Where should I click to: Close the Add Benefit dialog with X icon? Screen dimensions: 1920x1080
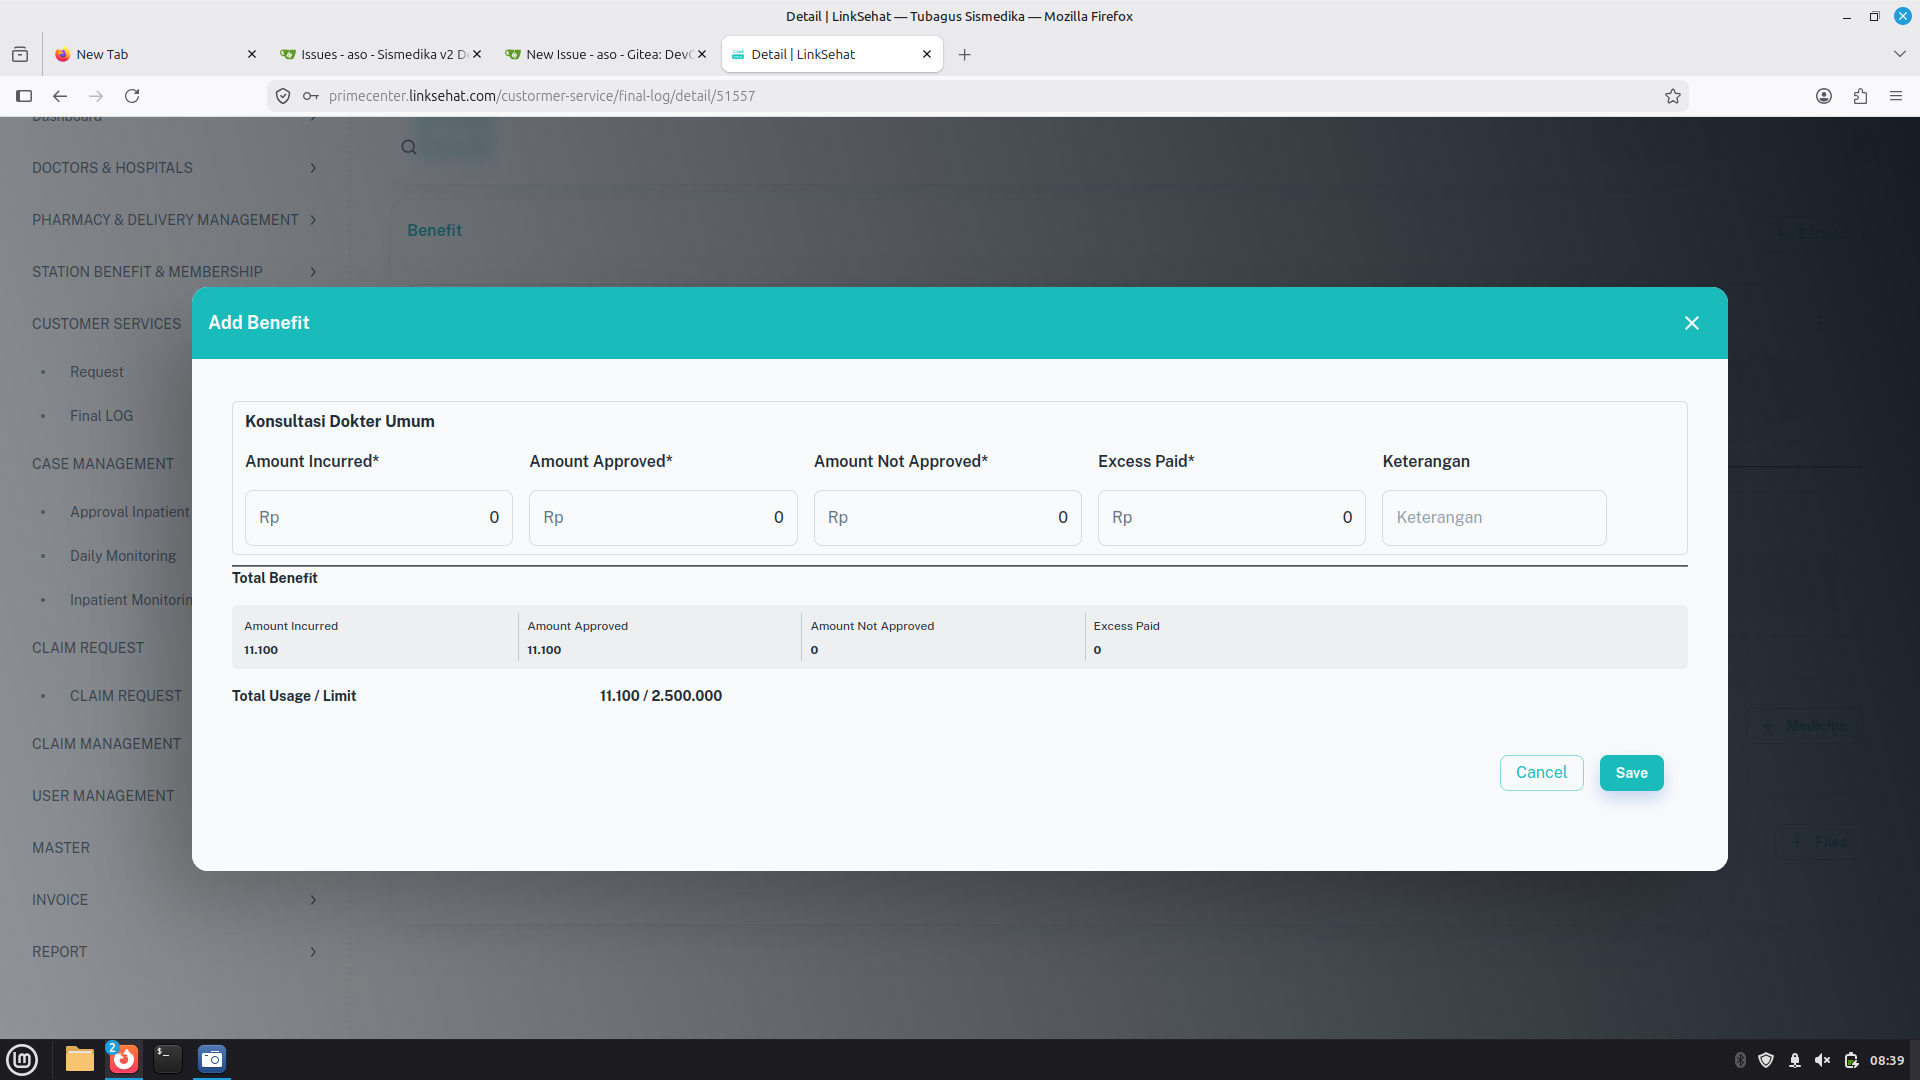[x=1691, y=323]
